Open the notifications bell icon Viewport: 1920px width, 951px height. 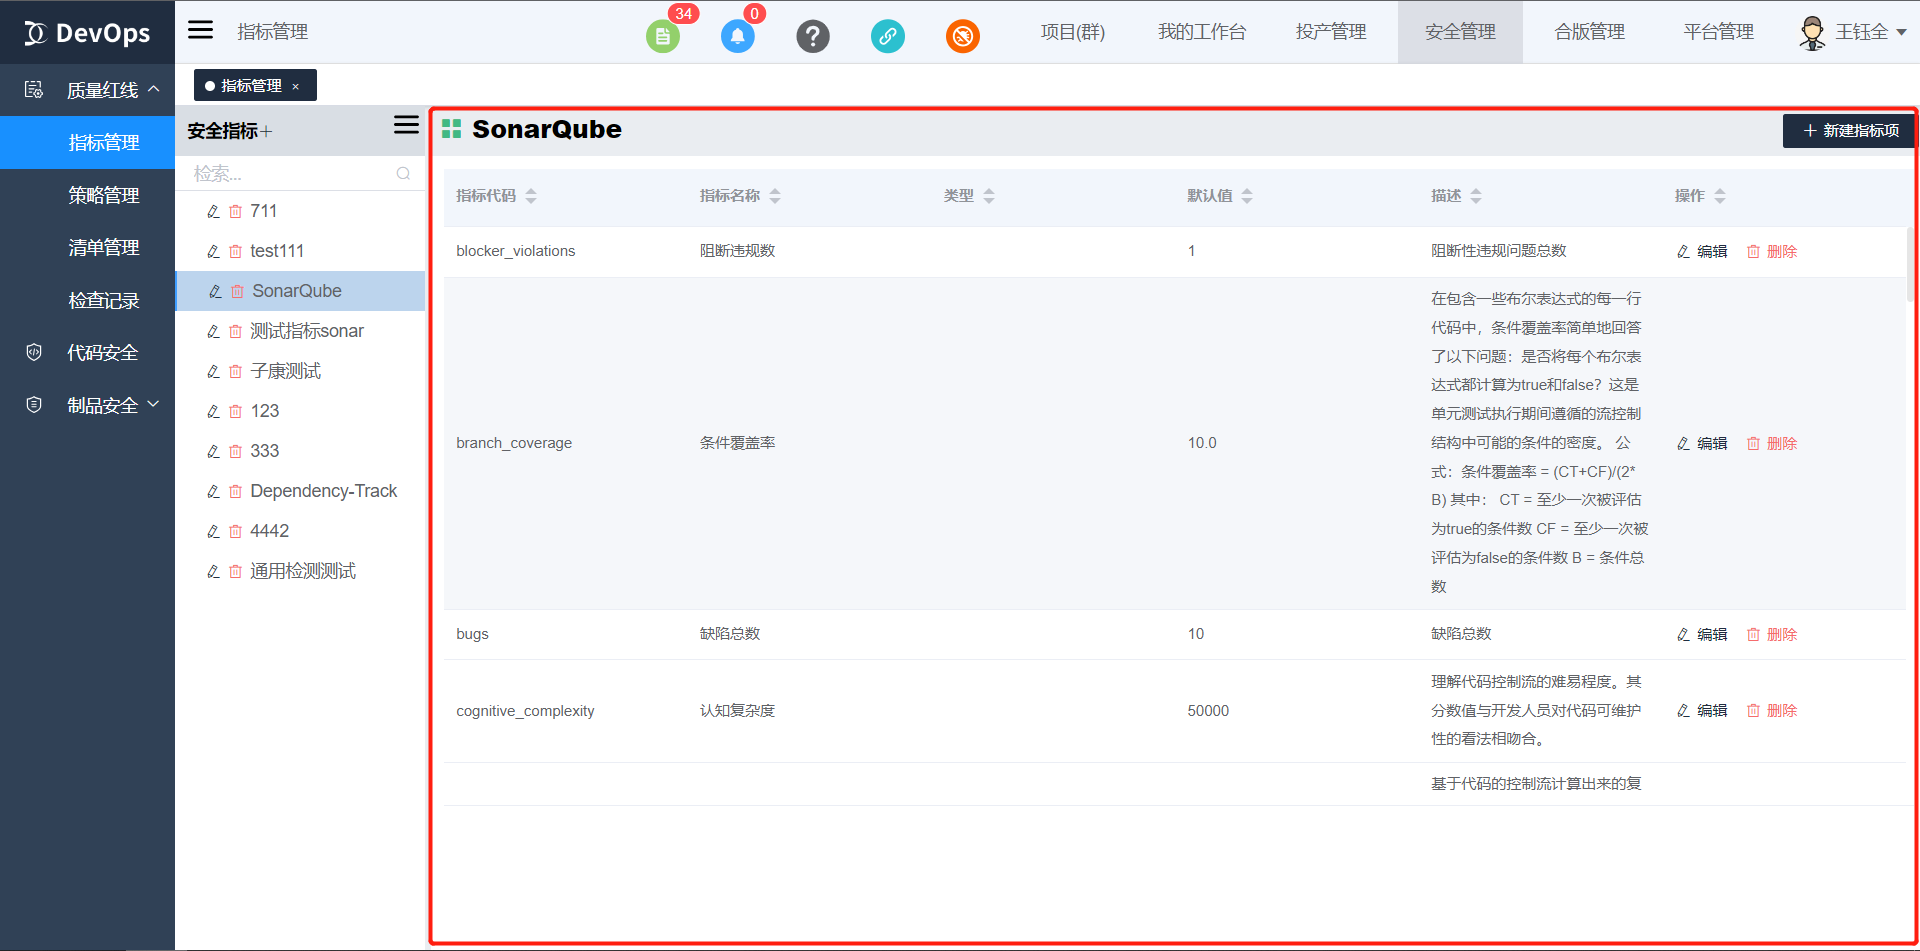(x=738, y=36)
